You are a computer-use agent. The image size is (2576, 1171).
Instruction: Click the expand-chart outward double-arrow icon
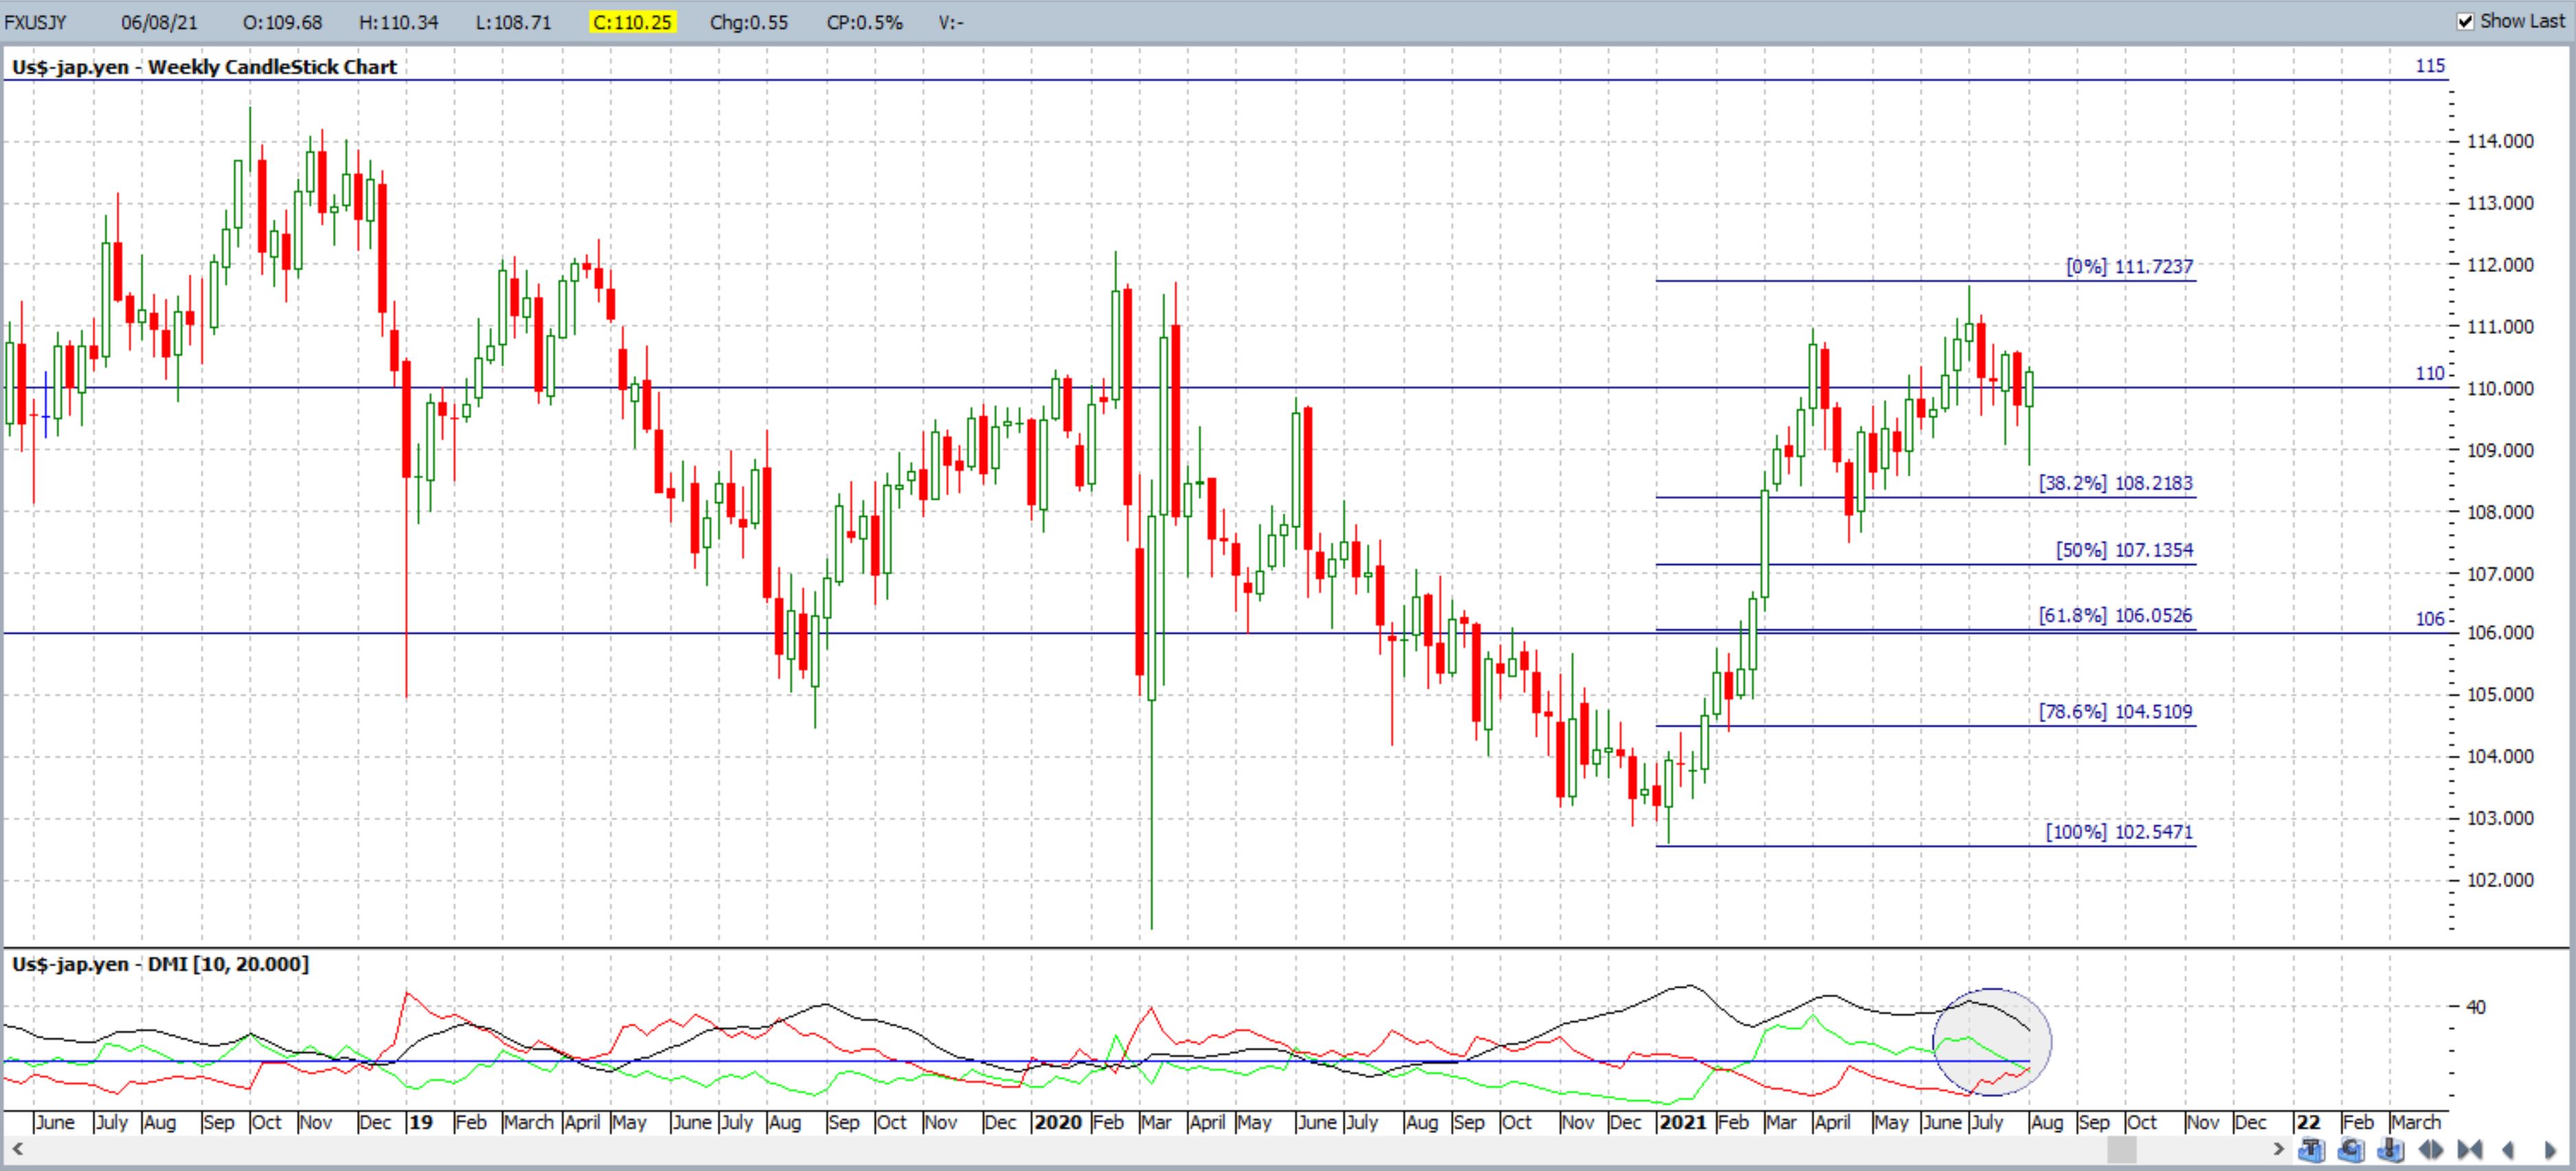2431,1150
